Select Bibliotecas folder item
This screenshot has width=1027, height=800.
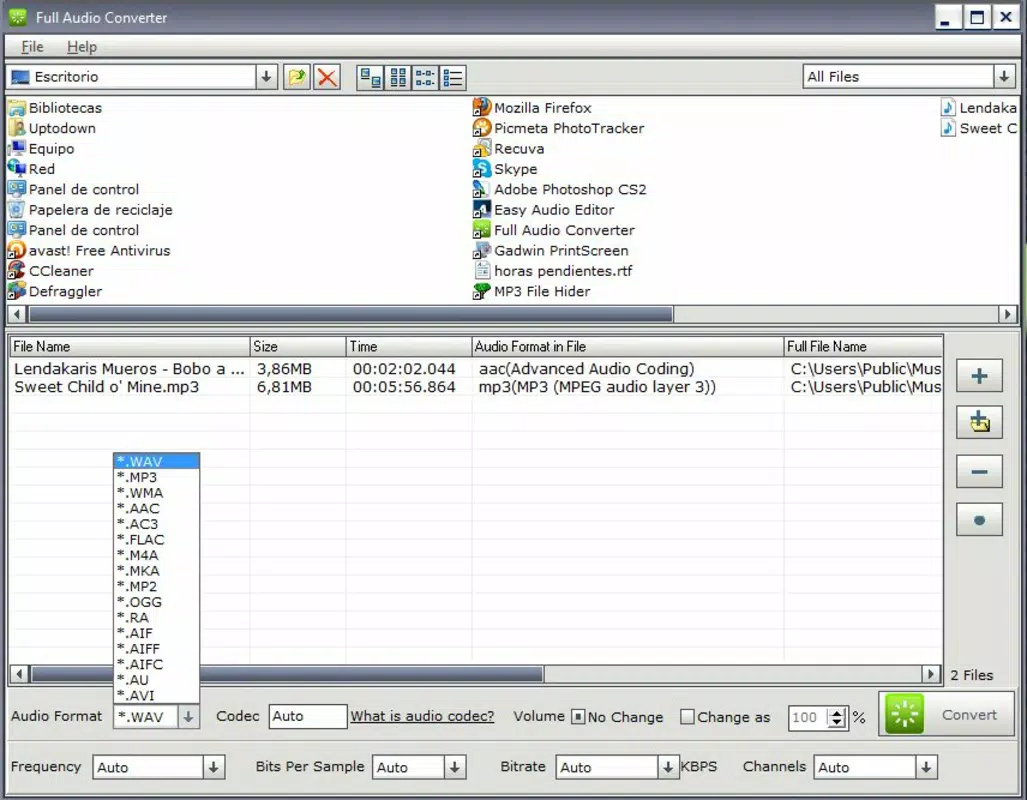(x=55, y=107)
